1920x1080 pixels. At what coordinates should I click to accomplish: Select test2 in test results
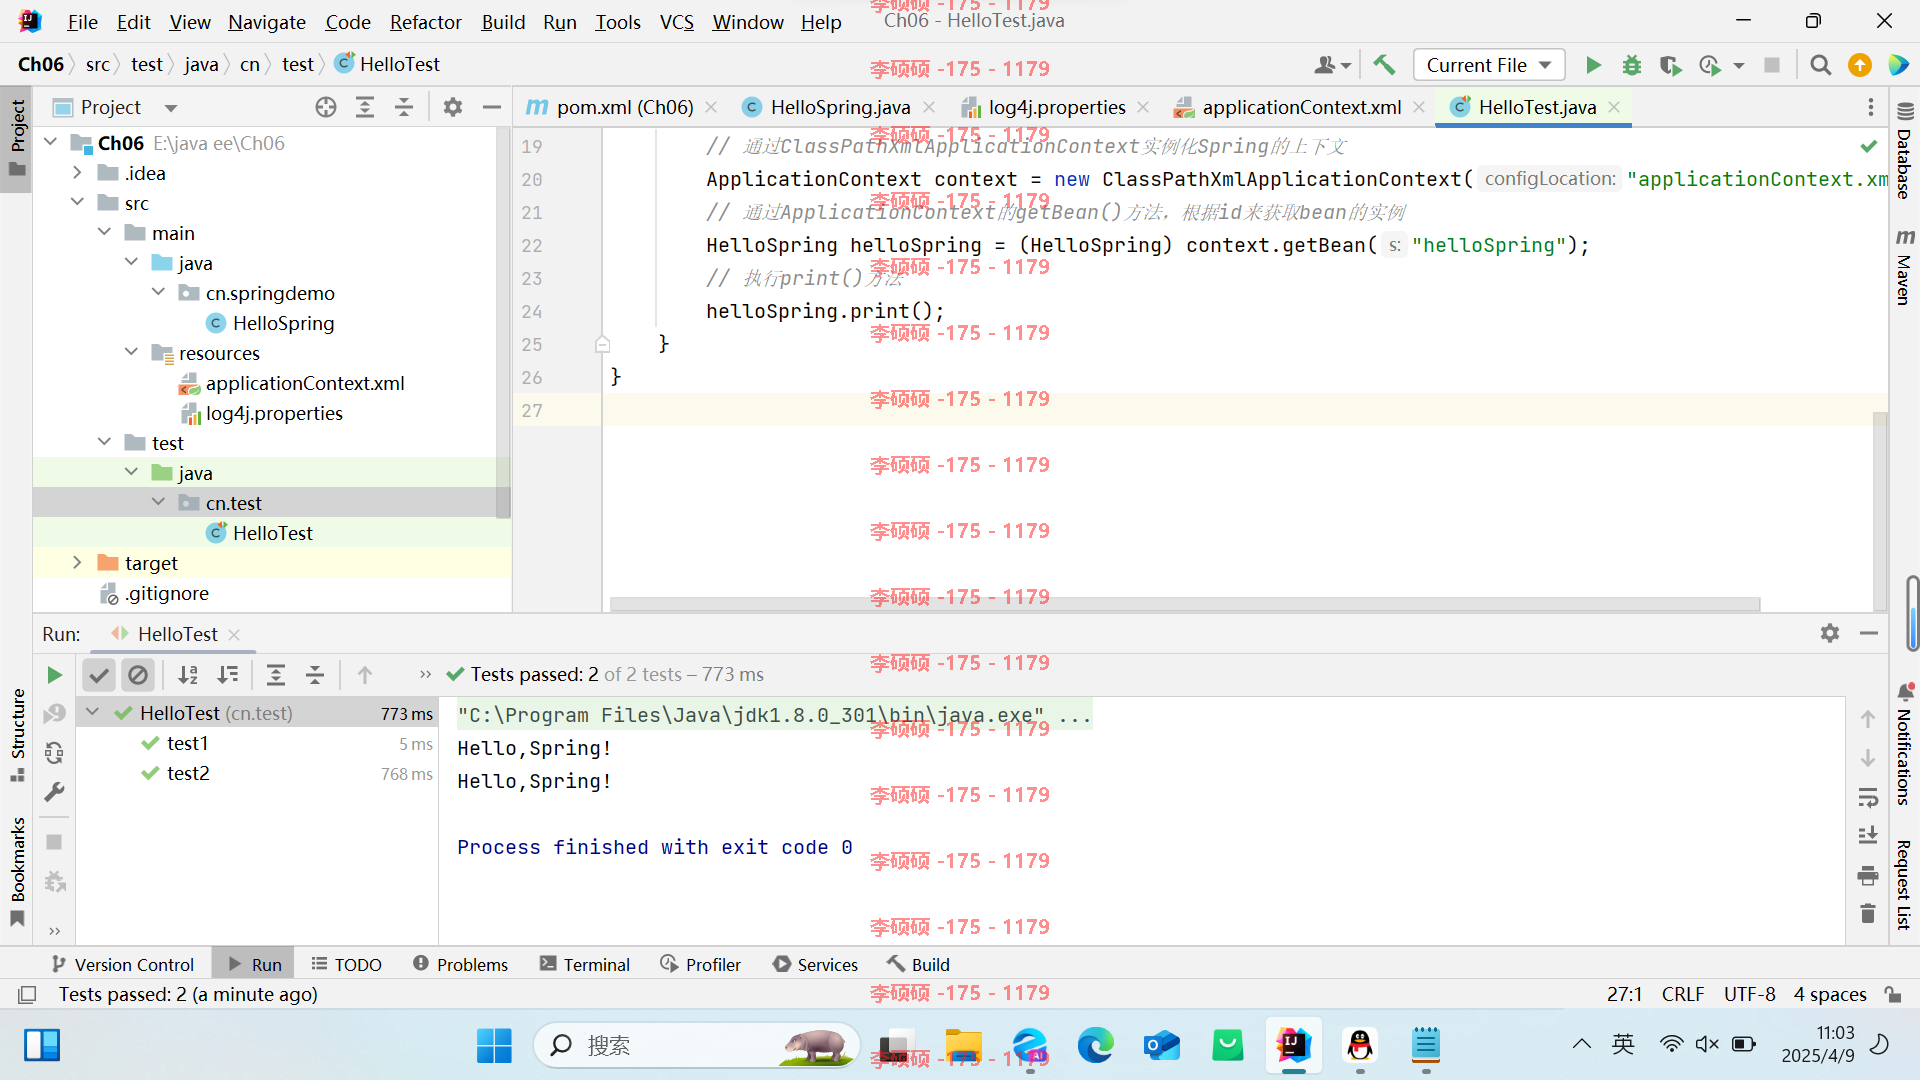[x=189, y=773]
